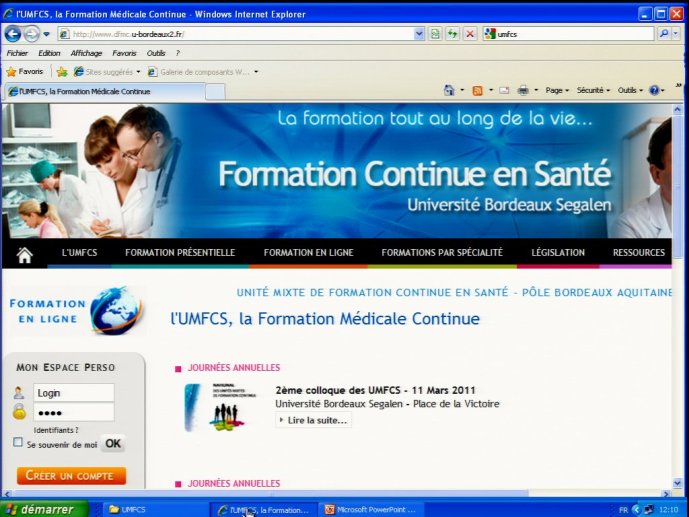This screenshot has width=689, height=517.
Task: Open the Favoris menu in menu bar
Action: coord(124,53)
